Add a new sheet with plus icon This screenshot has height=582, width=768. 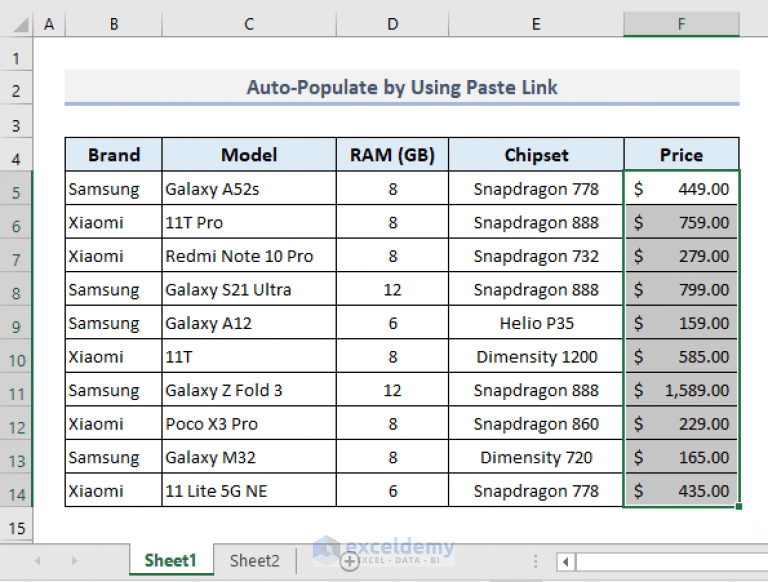[349, 561]
